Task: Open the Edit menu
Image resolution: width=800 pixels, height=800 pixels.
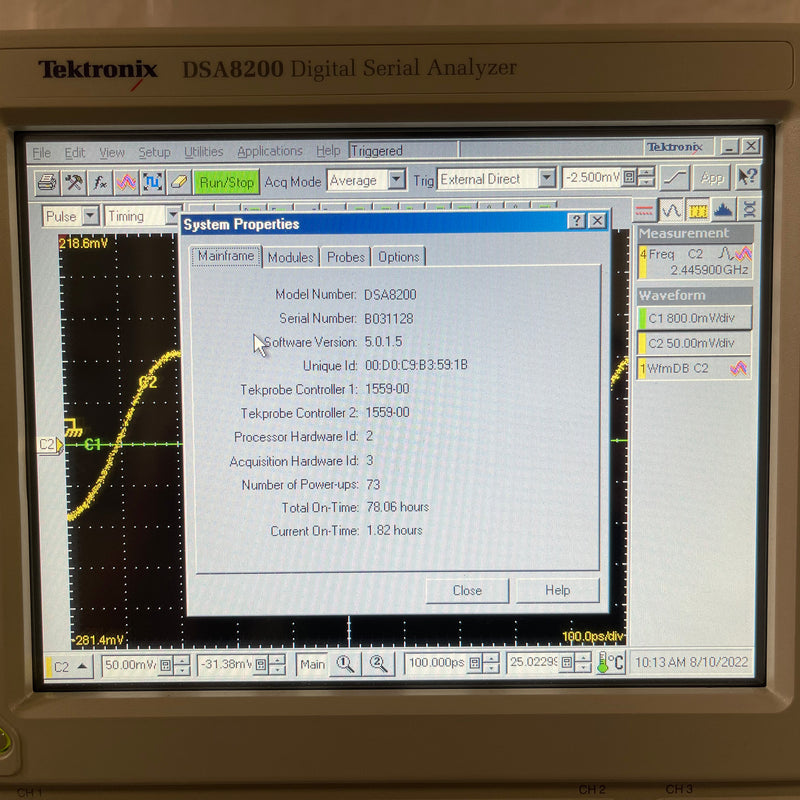Action: pos(74,153)
